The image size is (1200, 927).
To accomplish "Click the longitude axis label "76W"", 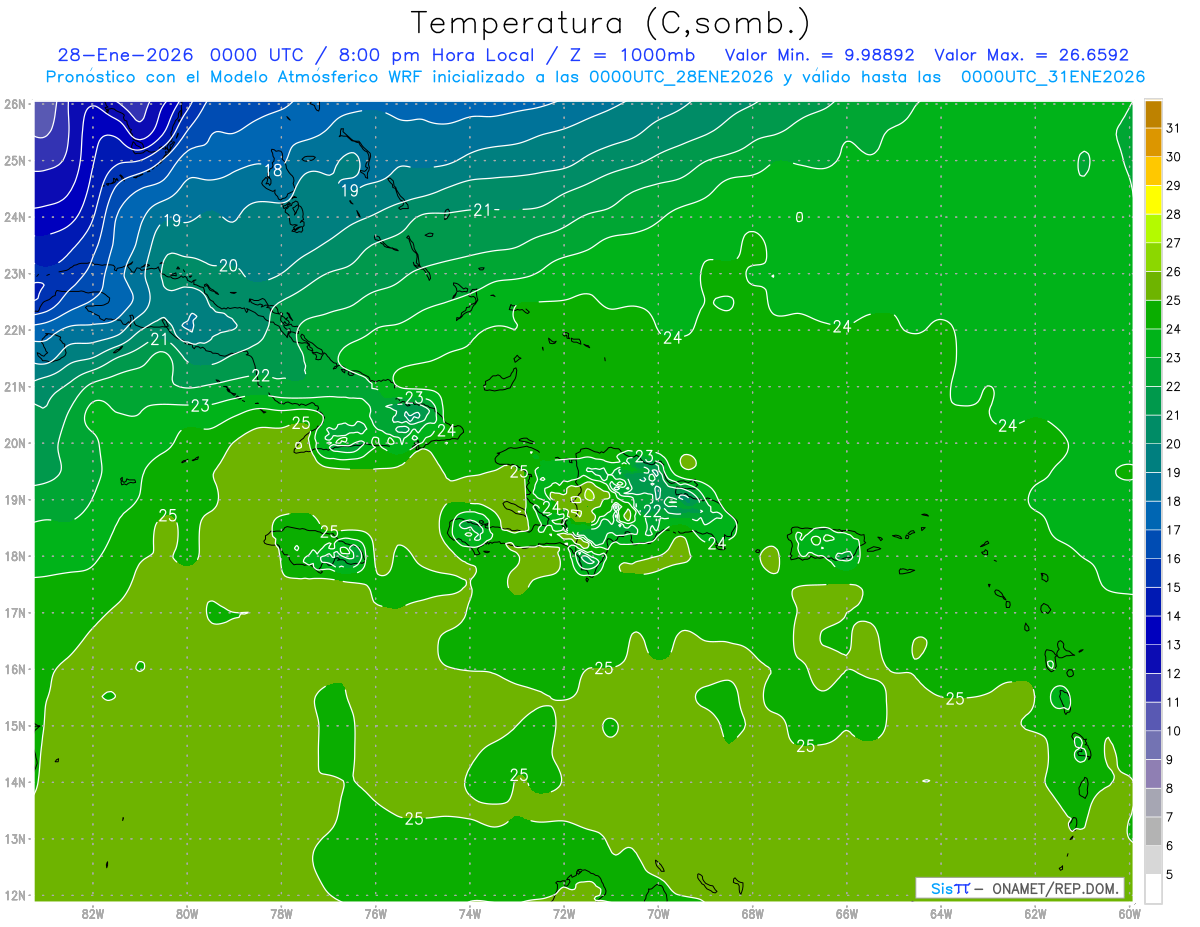I will tap(376, 912).
